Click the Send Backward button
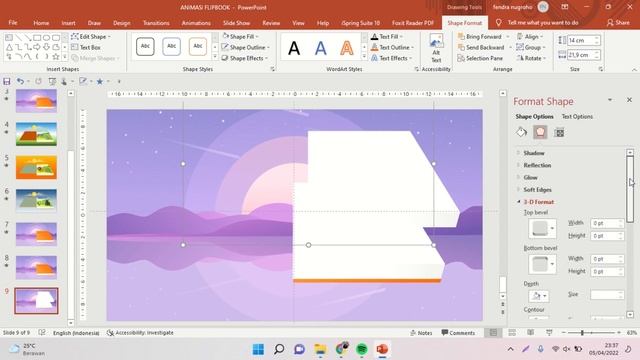This screenshot has width=640, height=360. click(x=481, y=47)
